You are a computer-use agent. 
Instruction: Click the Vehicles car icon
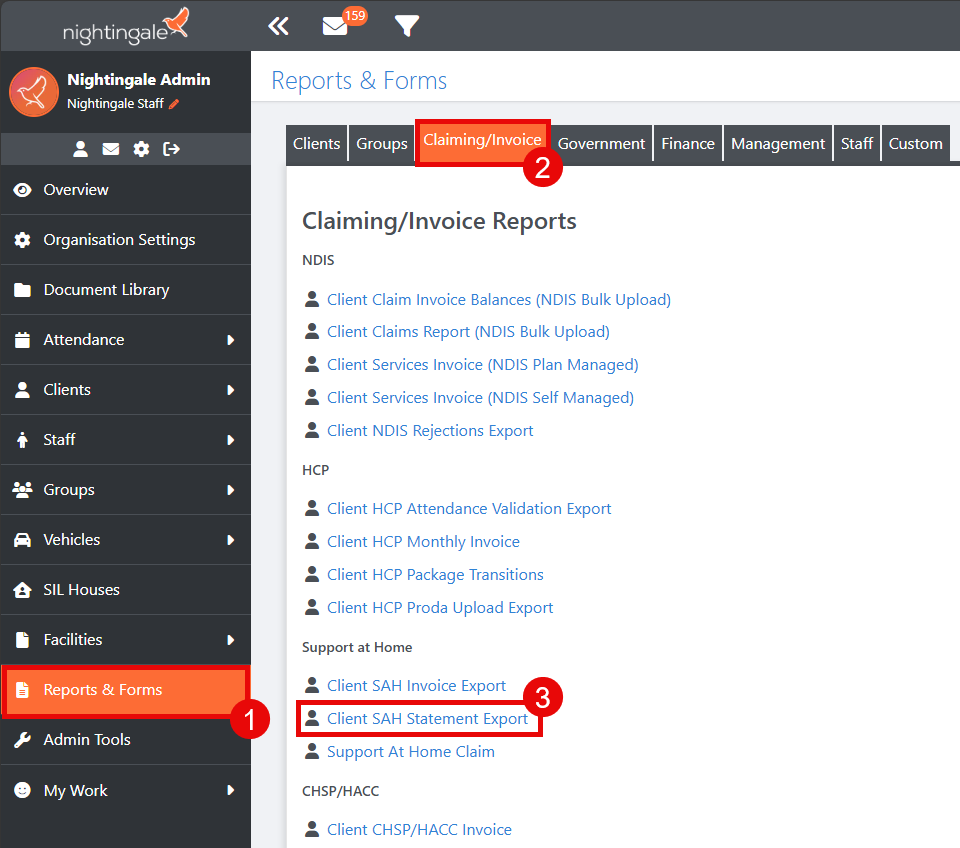point(23,539)
